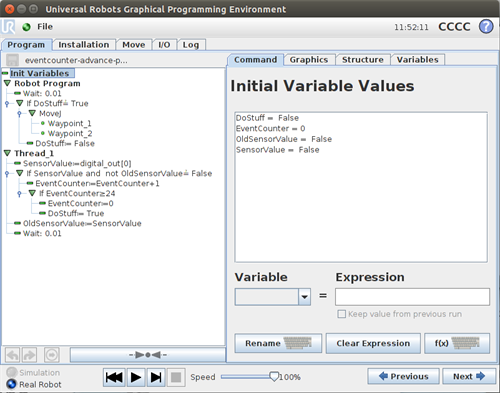Select Wait: 0.01 under Robot Program
500x393 pixels.
point(42,93)
